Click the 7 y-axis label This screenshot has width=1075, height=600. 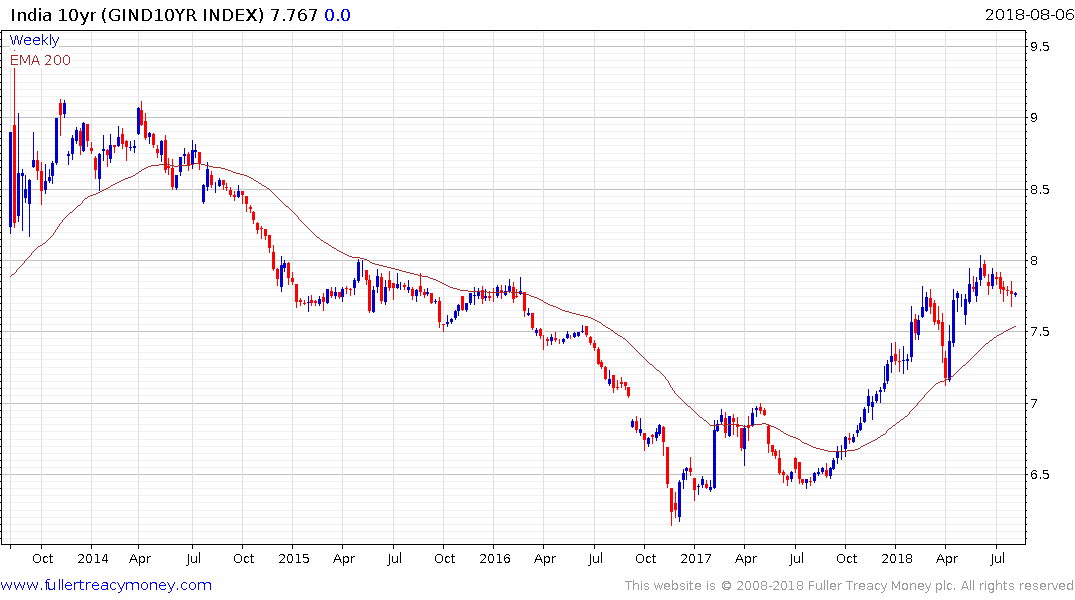pos(1034,403)
